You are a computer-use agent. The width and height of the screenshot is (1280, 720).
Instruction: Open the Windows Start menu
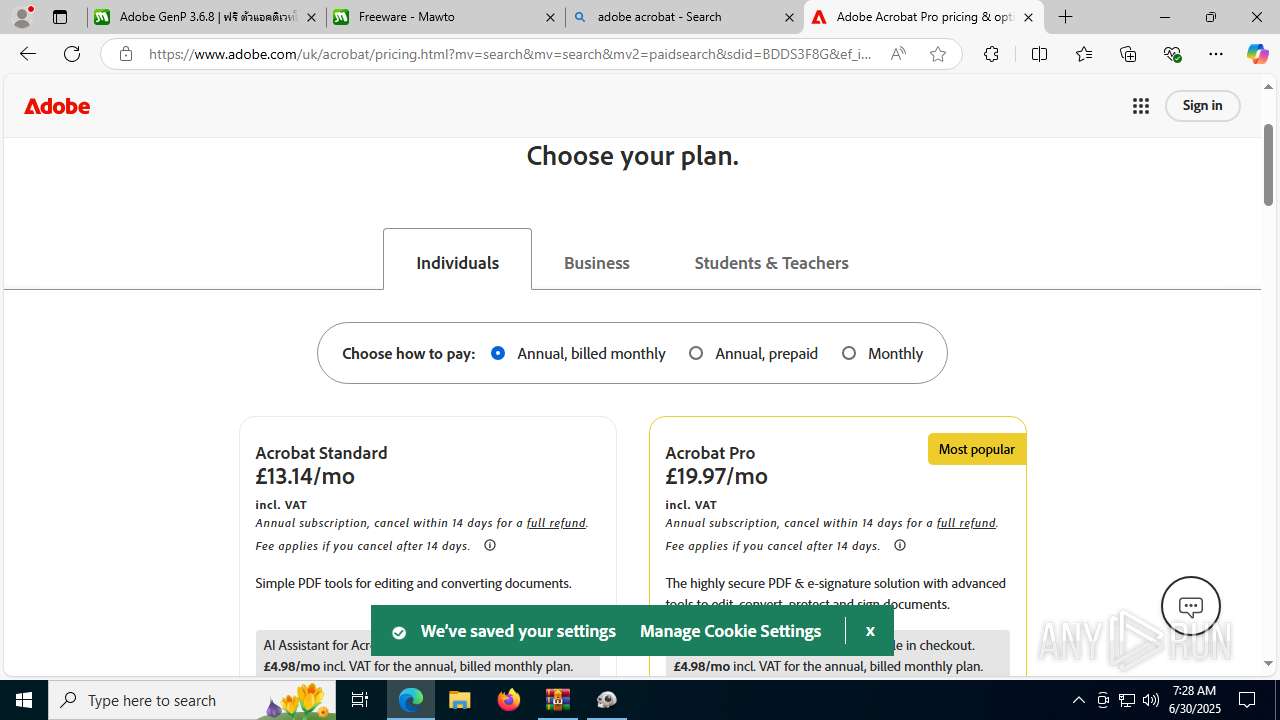[x=24, y=700]
